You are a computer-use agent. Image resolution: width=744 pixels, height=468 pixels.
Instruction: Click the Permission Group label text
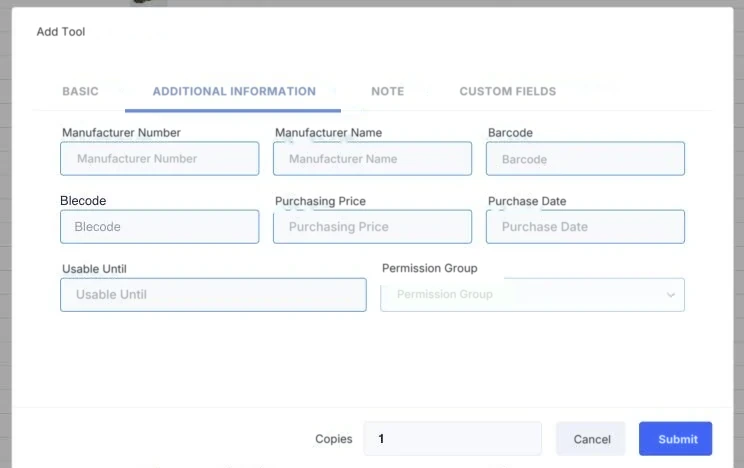click(429, 268)
